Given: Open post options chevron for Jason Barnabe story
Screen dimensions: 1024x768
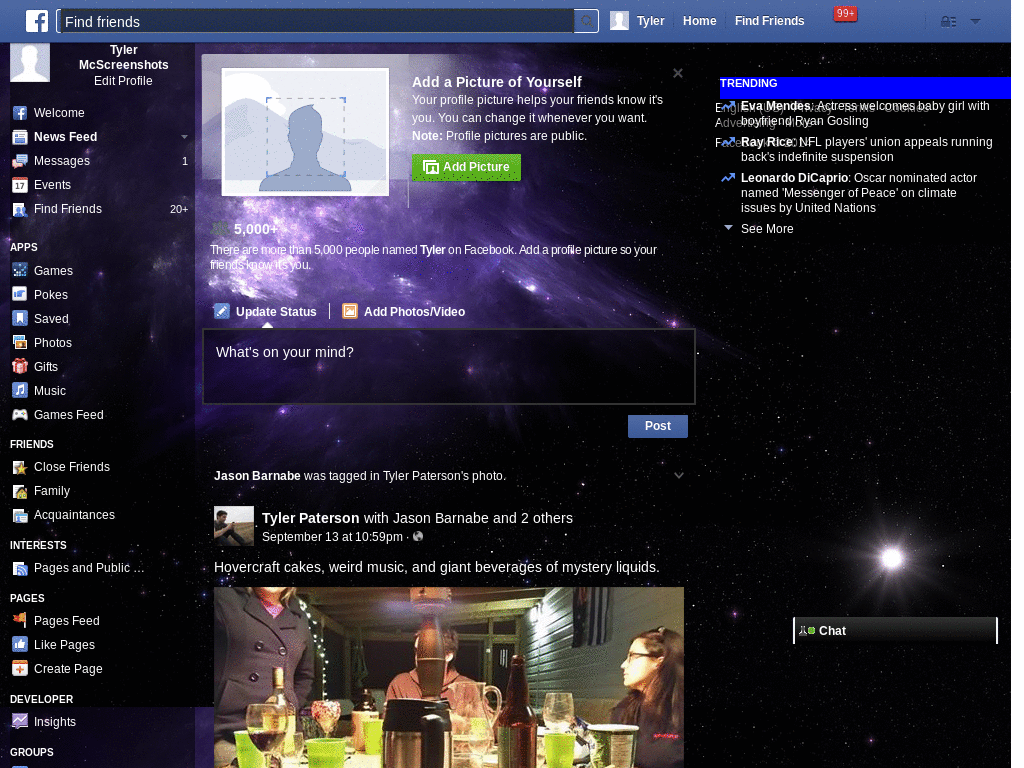Looking at the screenshot, I should [x=679, y=475].
